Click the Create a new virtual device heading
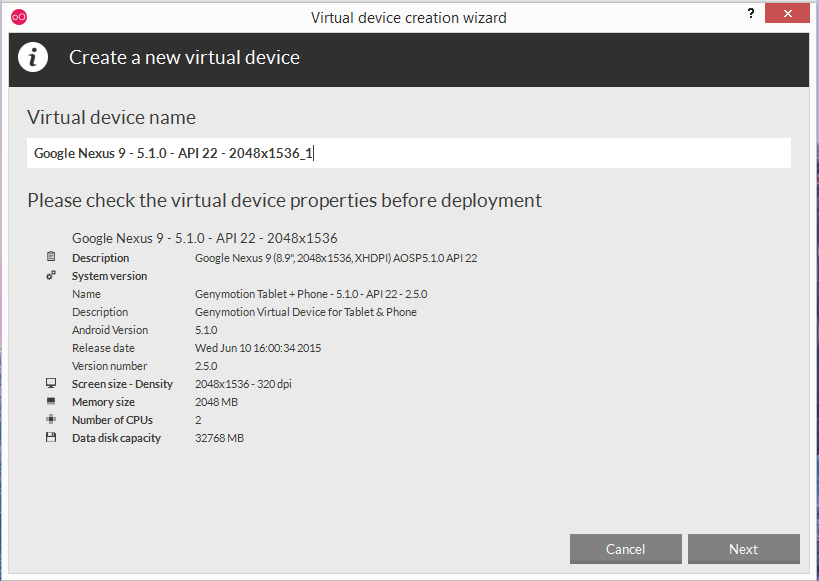 [184, 58]
